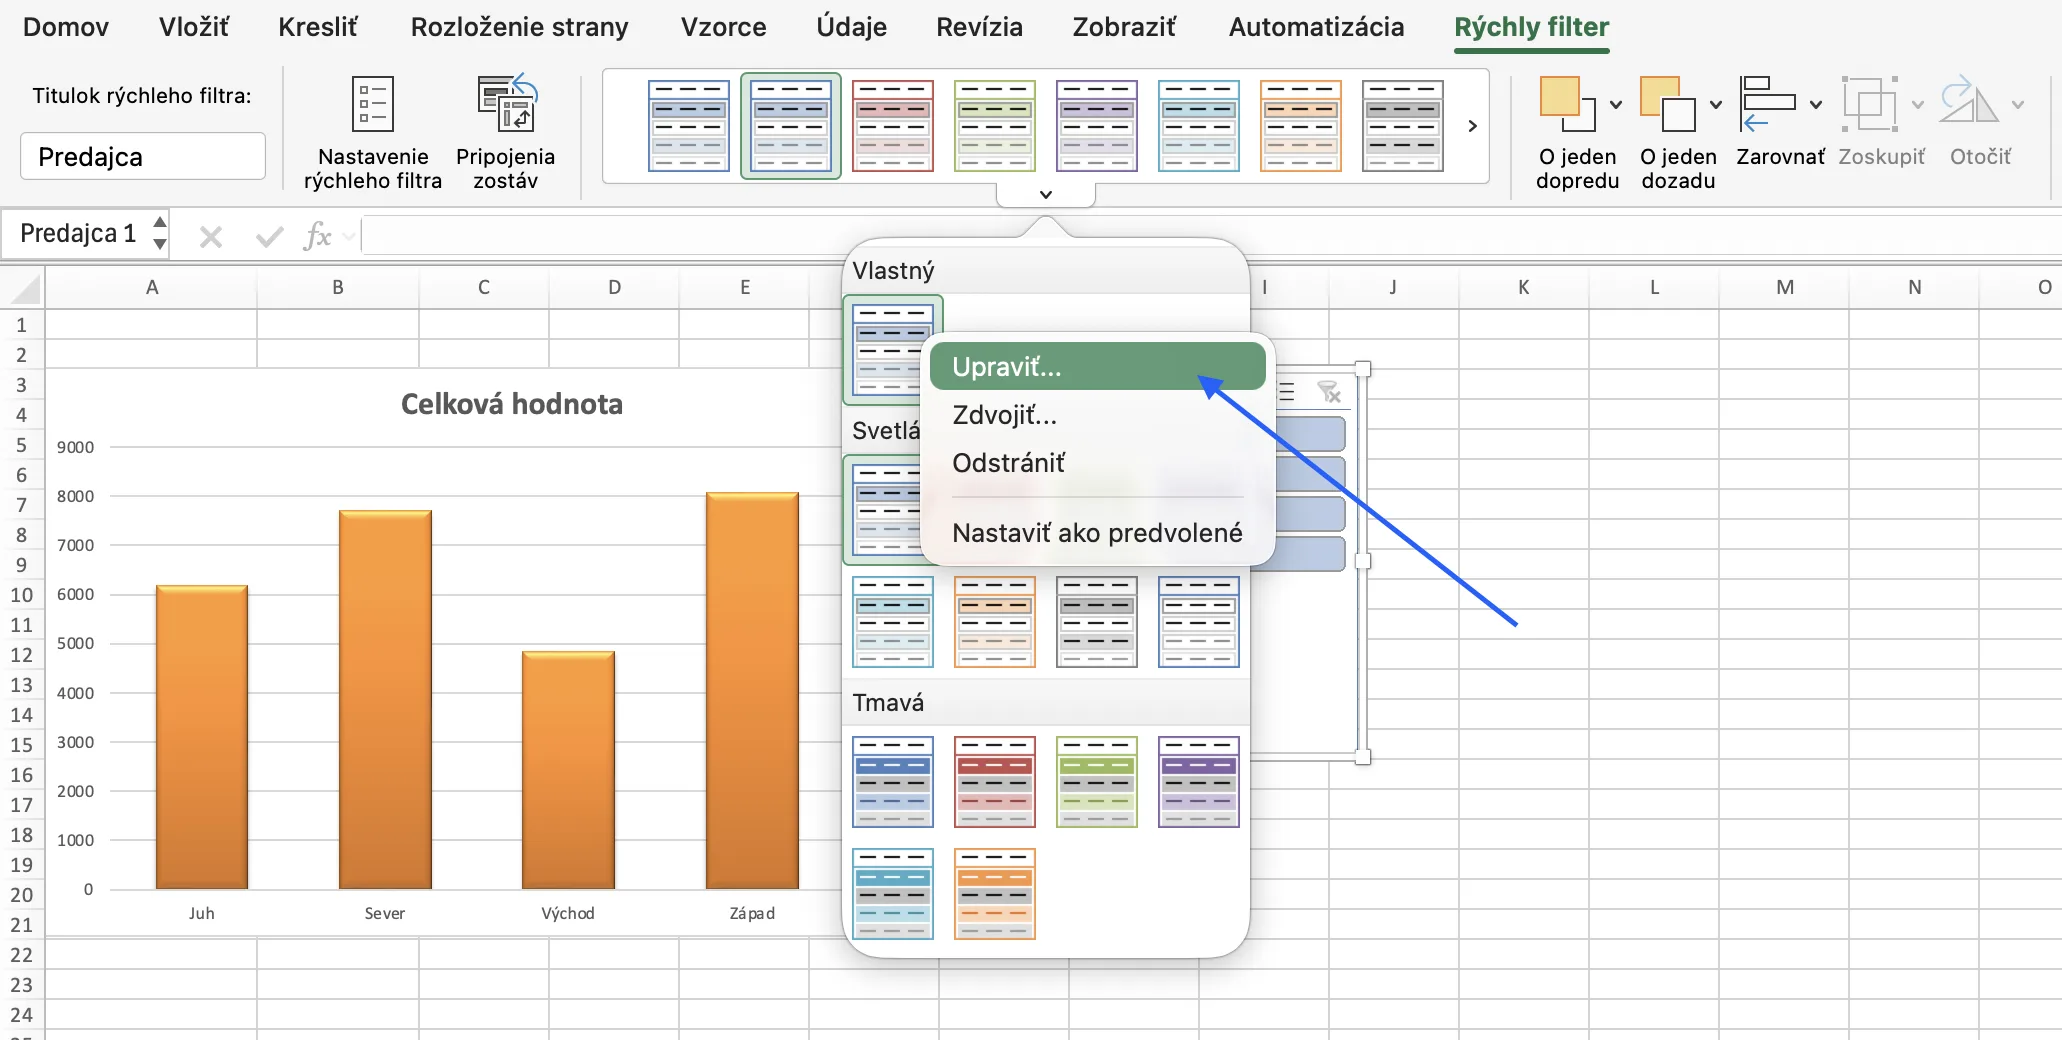Click the confirm checkmark in formula bar
The image size is (2062, 1040).
pyautogui.click(x=269, y=237)
